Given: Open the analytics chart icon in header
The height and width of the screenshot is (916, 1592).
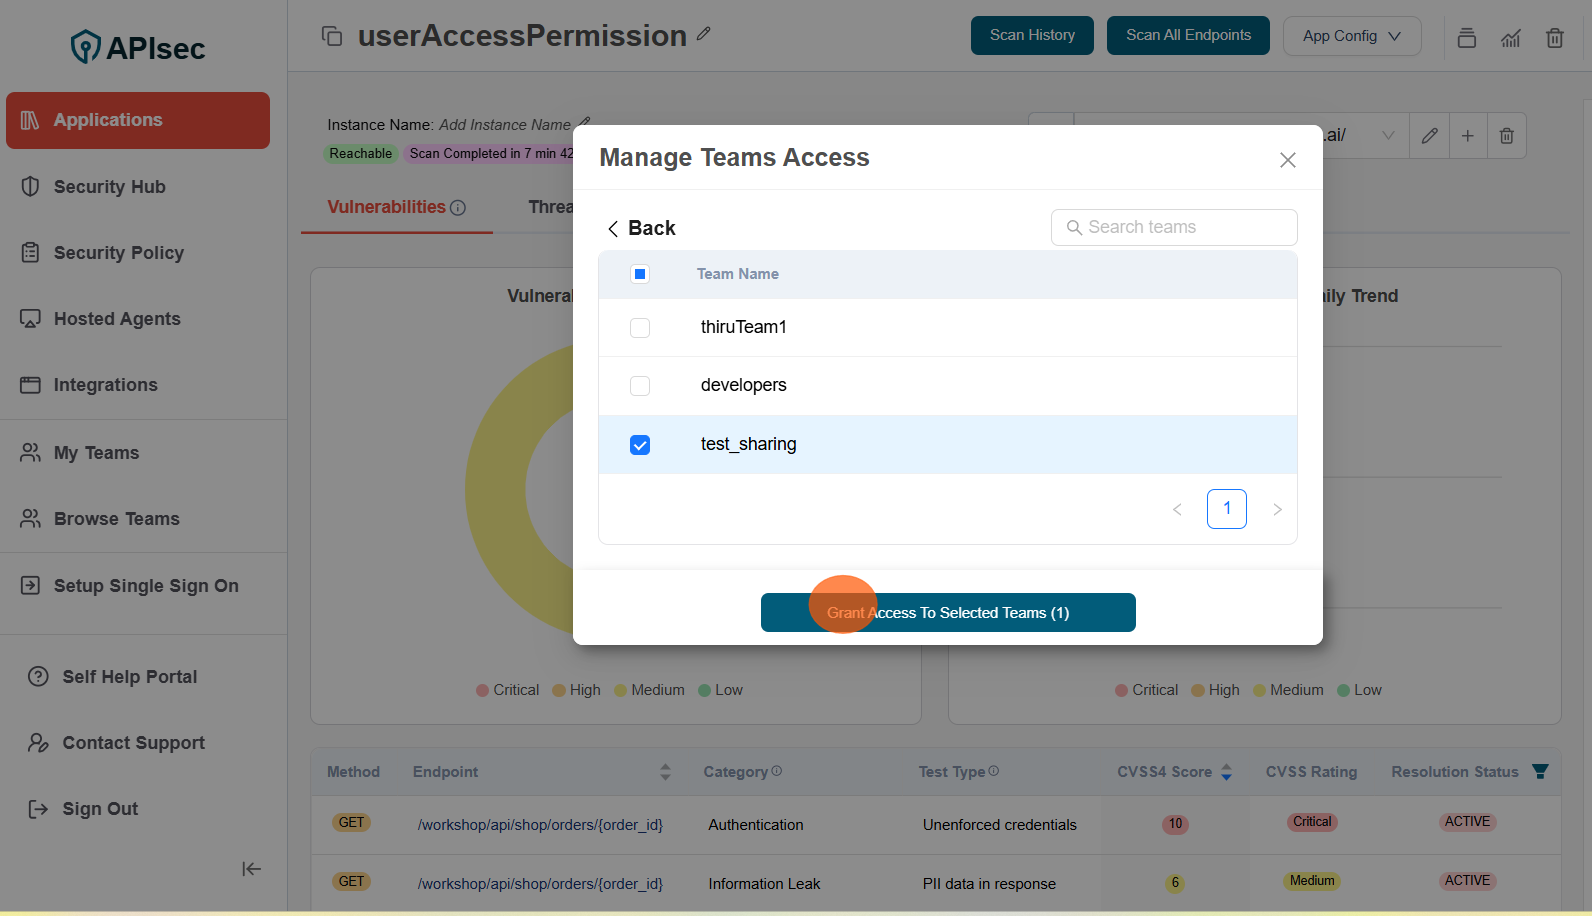Looking at the screenshot, I should click(x=1510, y=38).
